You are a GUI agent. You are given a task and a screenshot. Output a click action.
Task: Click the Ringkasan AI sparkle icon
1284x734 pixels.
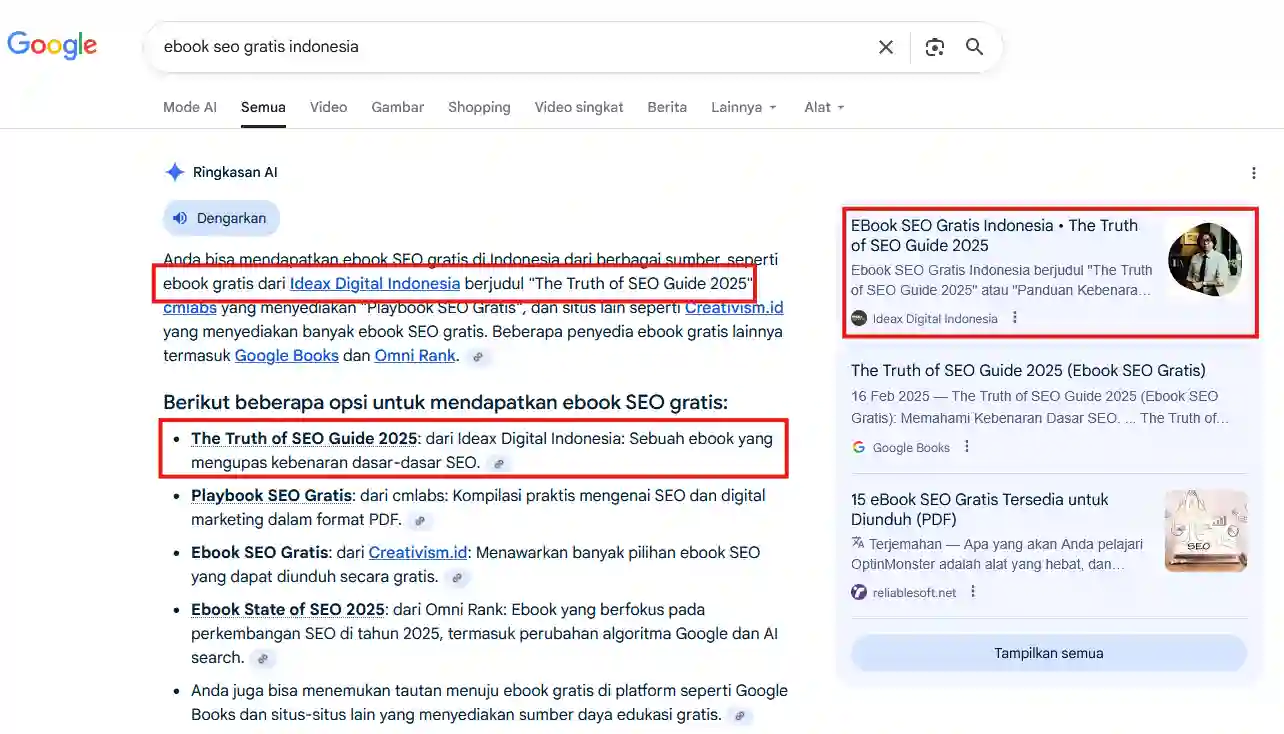(174, 172)
